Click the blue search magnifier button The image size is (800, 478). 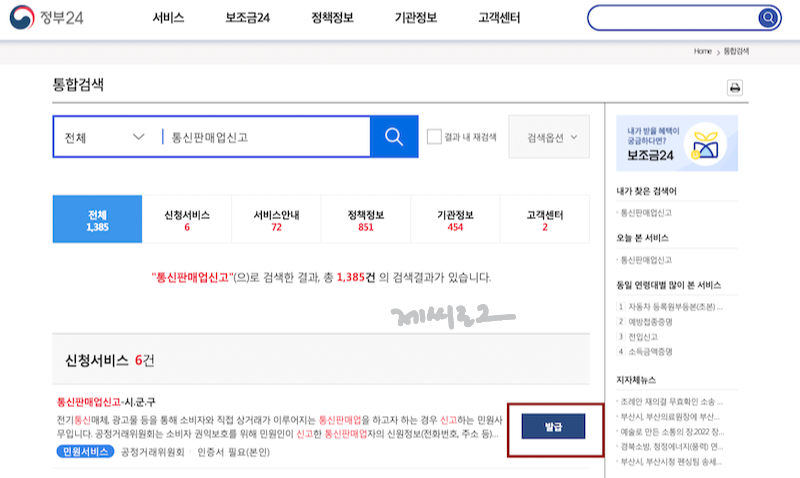click(x=394, y=137)
